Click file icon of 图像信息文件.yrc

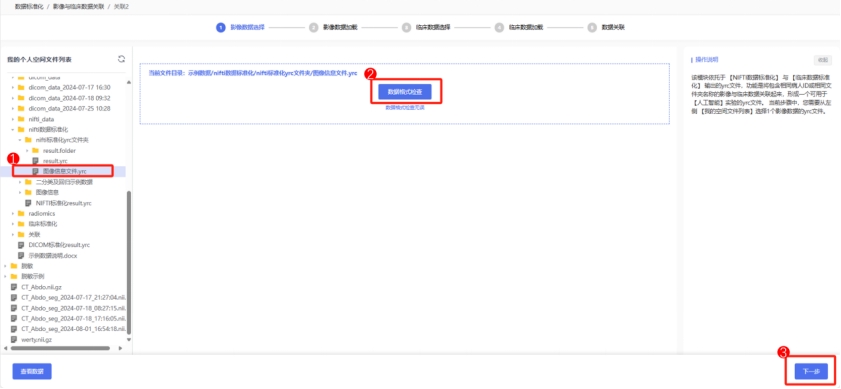click(36, 171)
